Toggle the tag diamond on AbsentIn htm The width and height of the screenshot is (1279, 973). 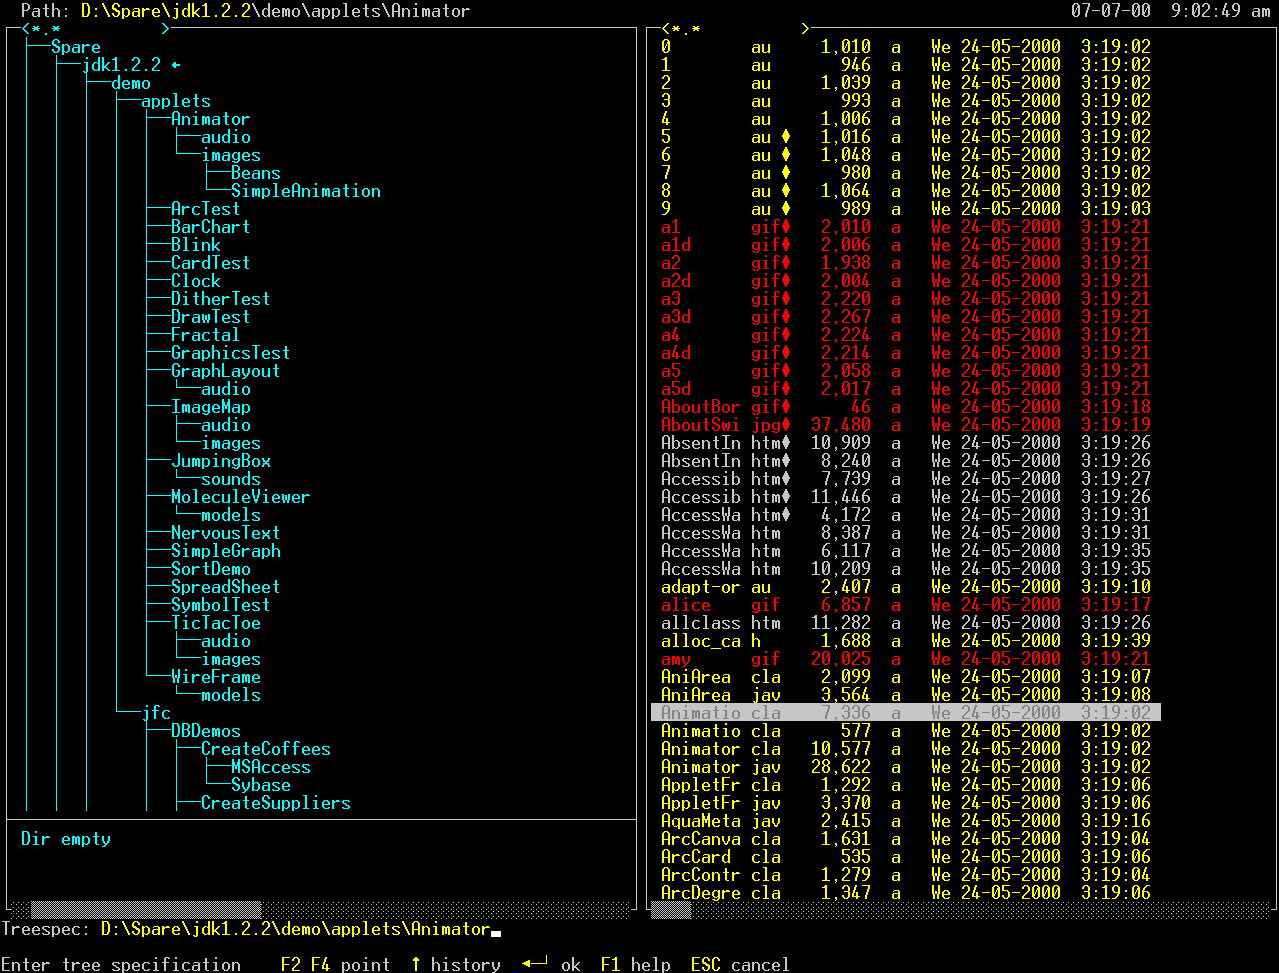pos(786,443)
